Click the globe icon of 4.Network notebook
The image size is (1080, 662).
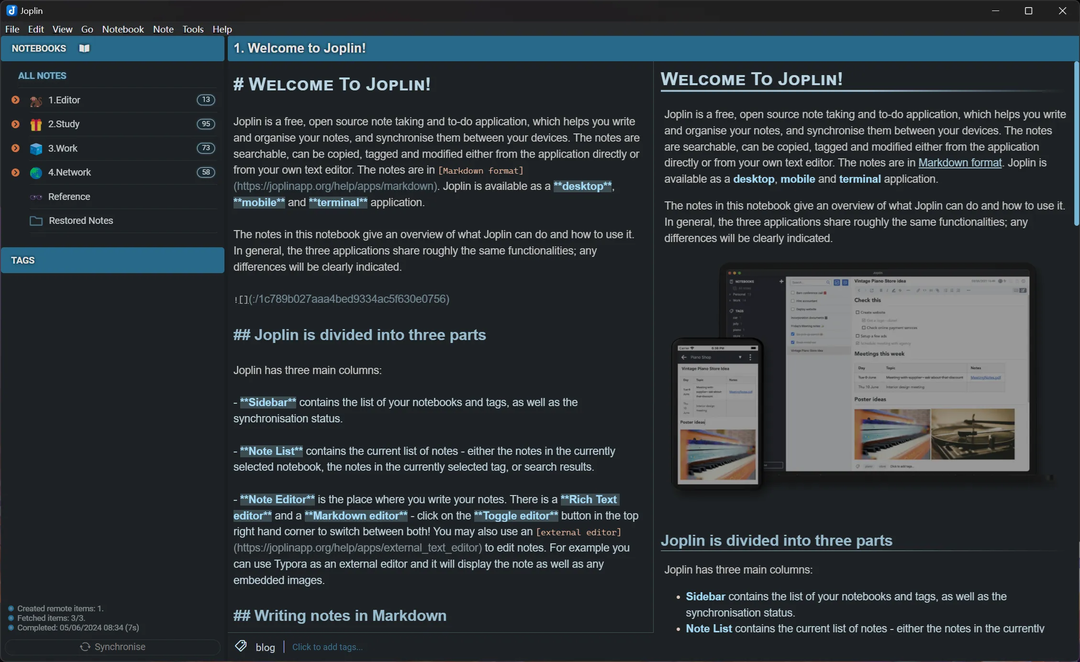36,172
